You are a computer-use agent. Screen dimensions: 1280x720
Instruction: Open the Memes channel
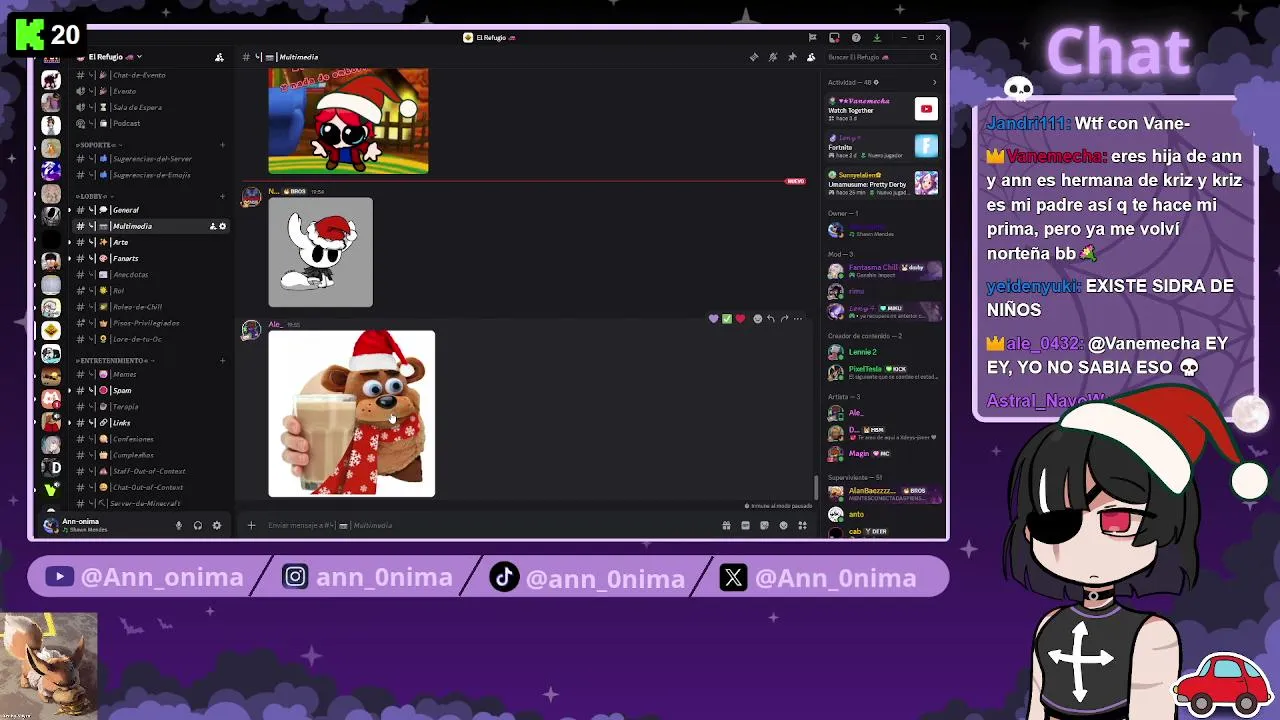point(150,374)
